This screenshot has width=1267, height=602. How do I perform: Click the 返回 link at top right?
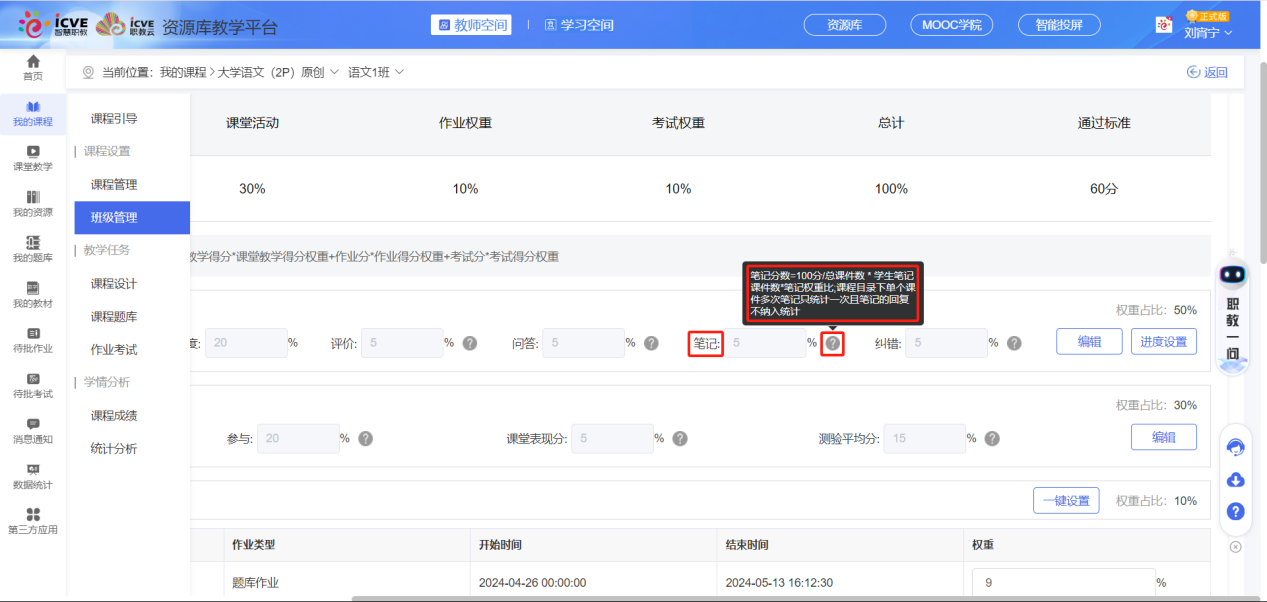coord(1207,72)
